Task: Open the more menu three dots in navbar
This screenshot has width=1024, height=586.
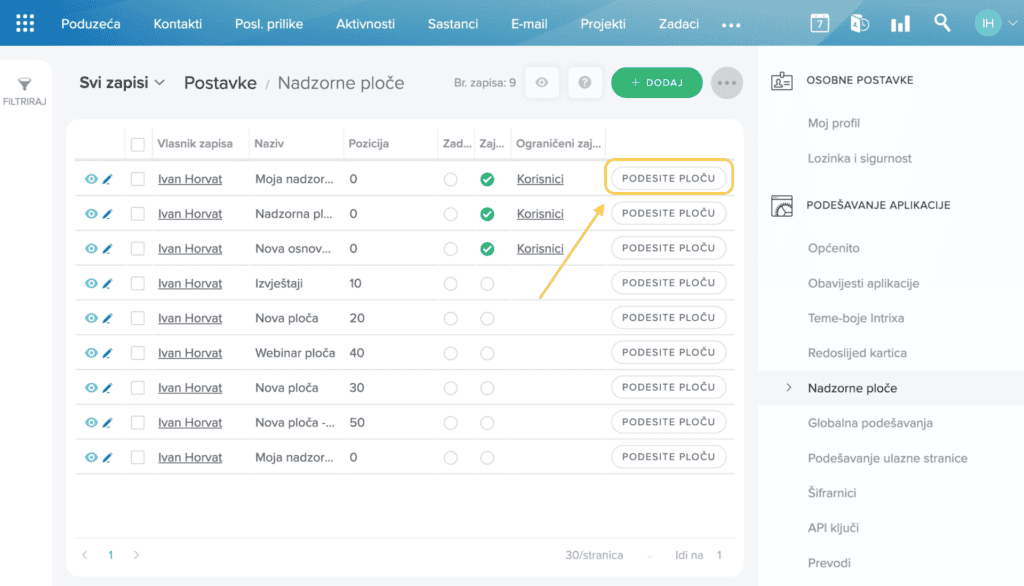Action: (x=731, y=25)
